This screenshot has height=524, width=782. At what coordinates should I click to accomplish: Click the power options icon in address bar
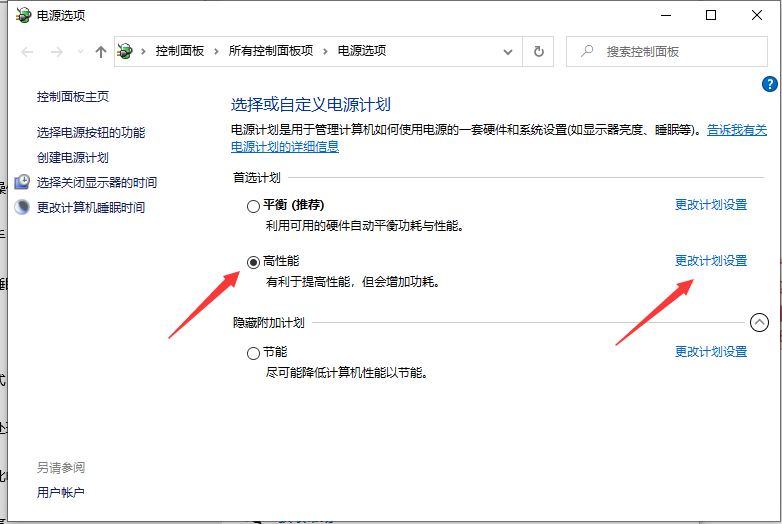click(x=125, y=51)
